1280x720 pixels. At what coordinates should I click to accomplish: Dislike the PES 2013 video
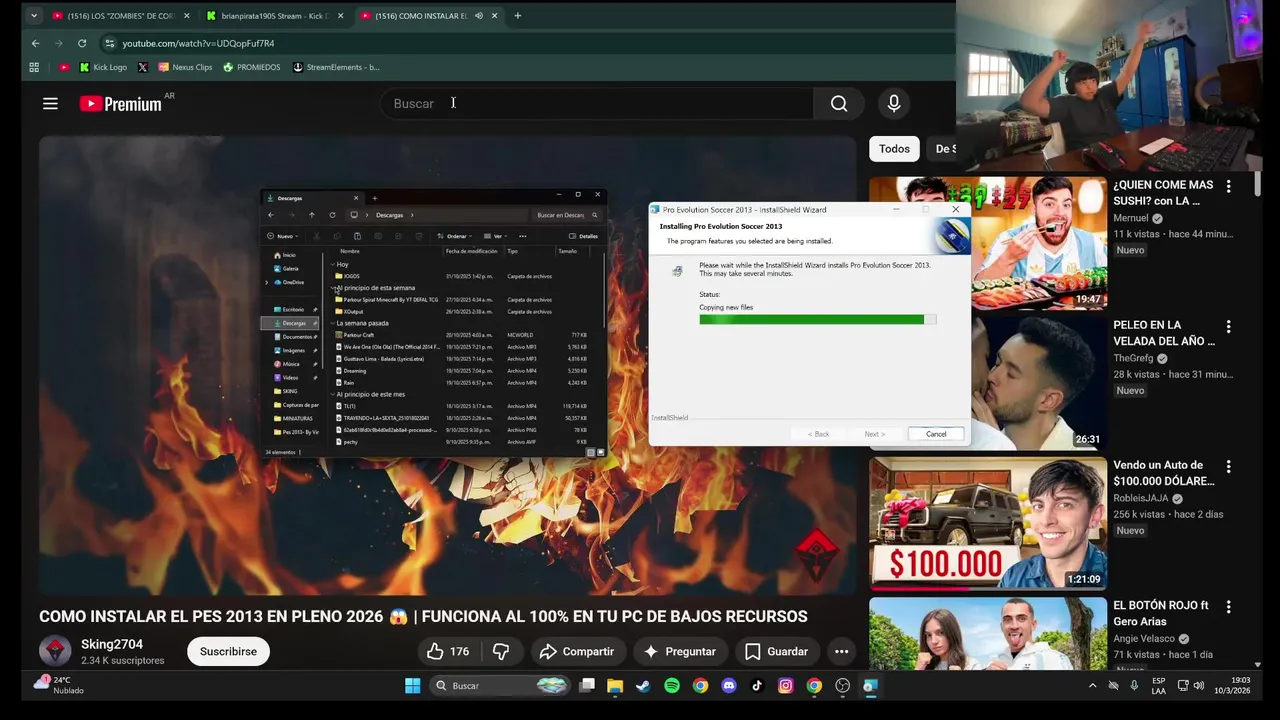501,651
